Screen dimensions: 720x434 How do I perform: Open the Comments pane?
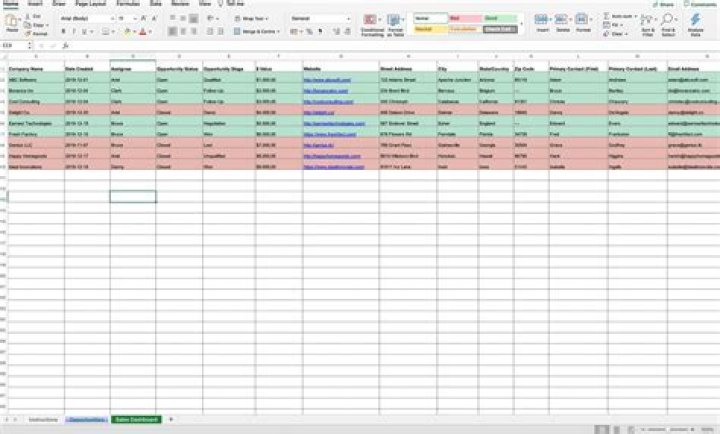[x=699, y=4]
